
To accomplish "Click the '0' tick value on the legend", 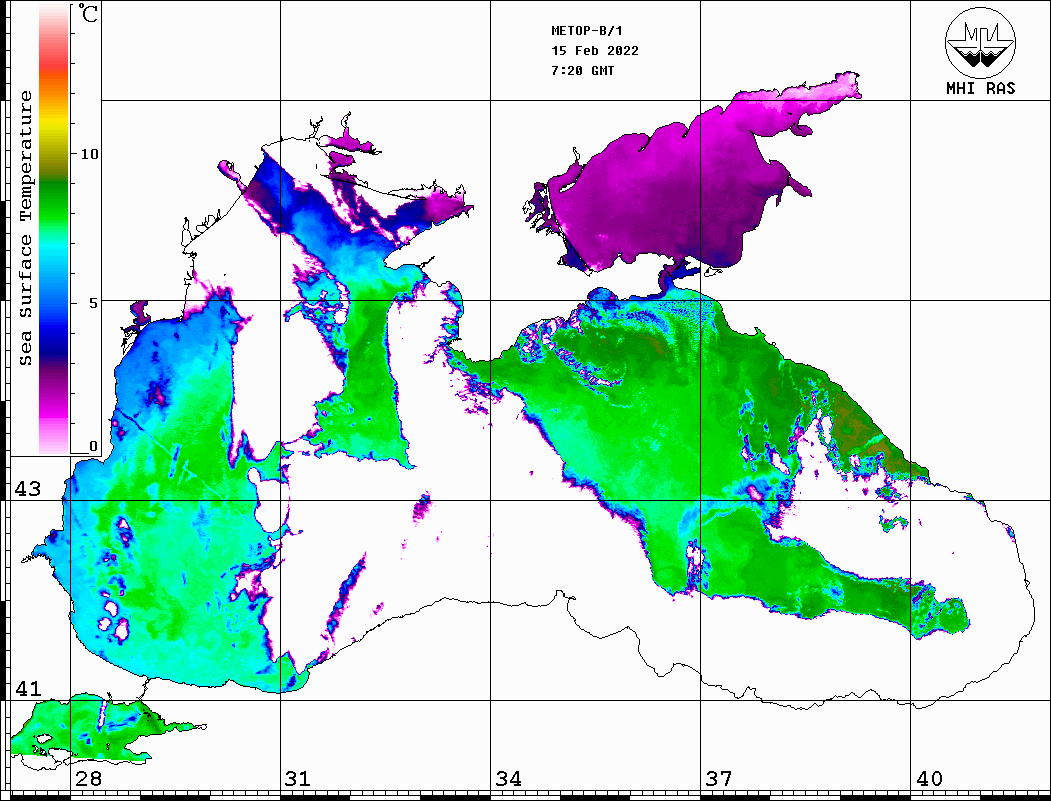I will pyautogui.click(x=93, y=446).
